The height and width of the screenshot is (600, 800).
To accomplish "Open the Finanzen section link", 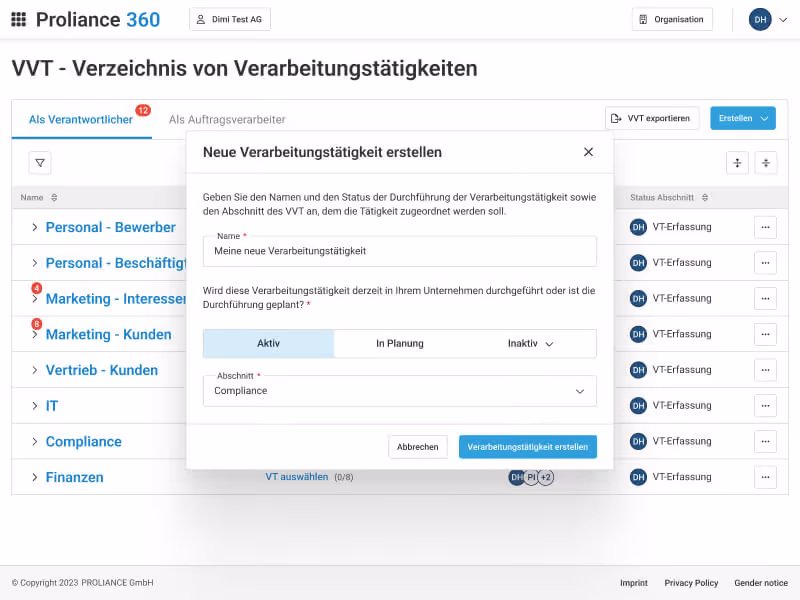I will [74, 477].
